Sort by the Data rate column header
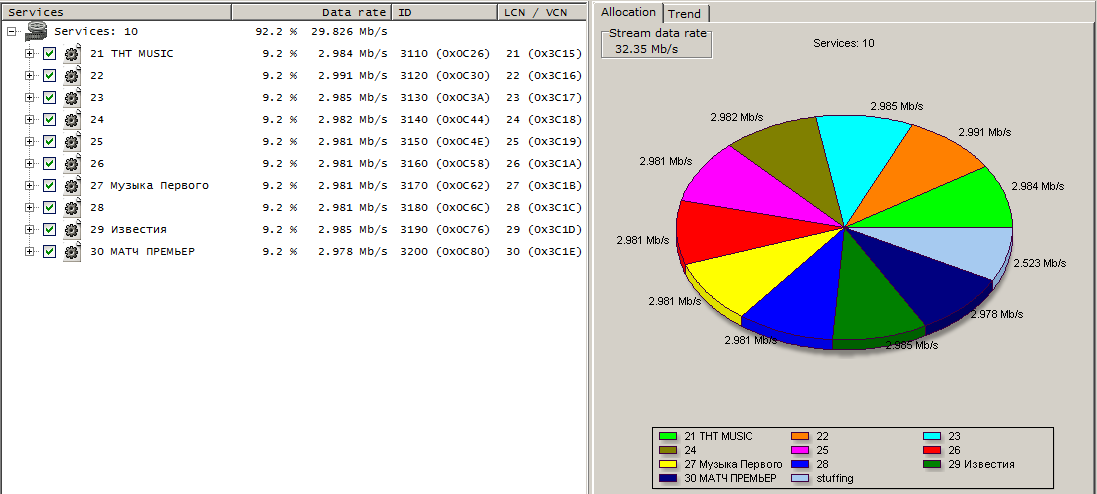The image size is (1097, 494). click(311, 12)
